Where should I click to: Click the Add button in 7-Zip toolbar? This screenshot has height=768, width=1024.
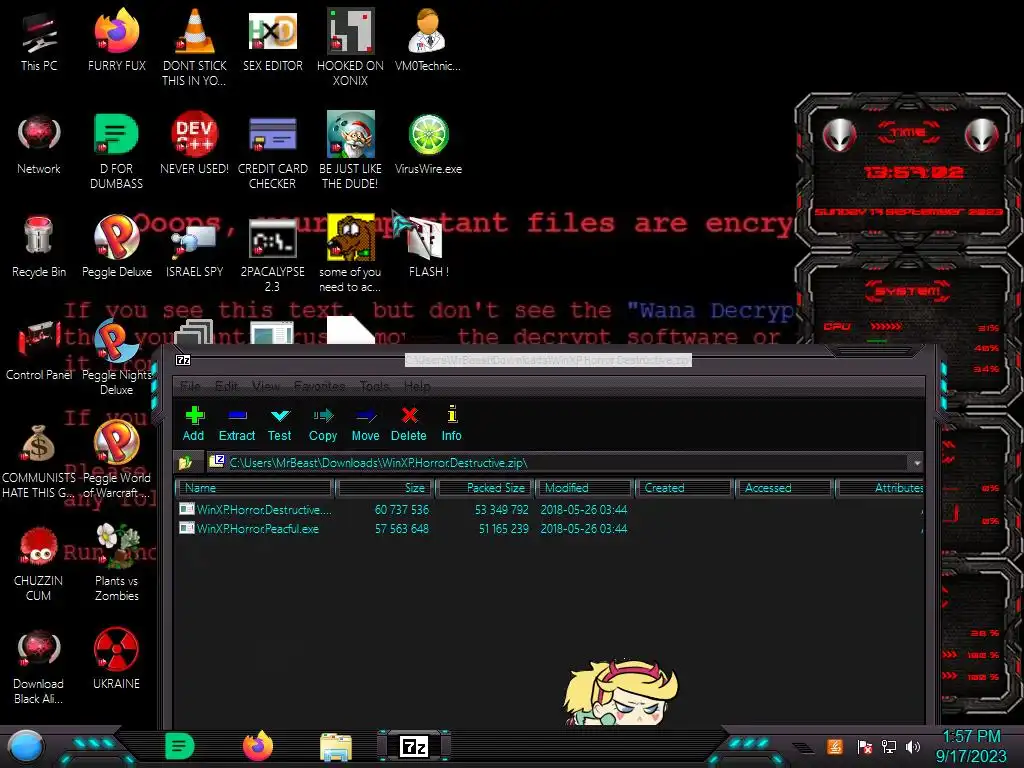(193, 424)
